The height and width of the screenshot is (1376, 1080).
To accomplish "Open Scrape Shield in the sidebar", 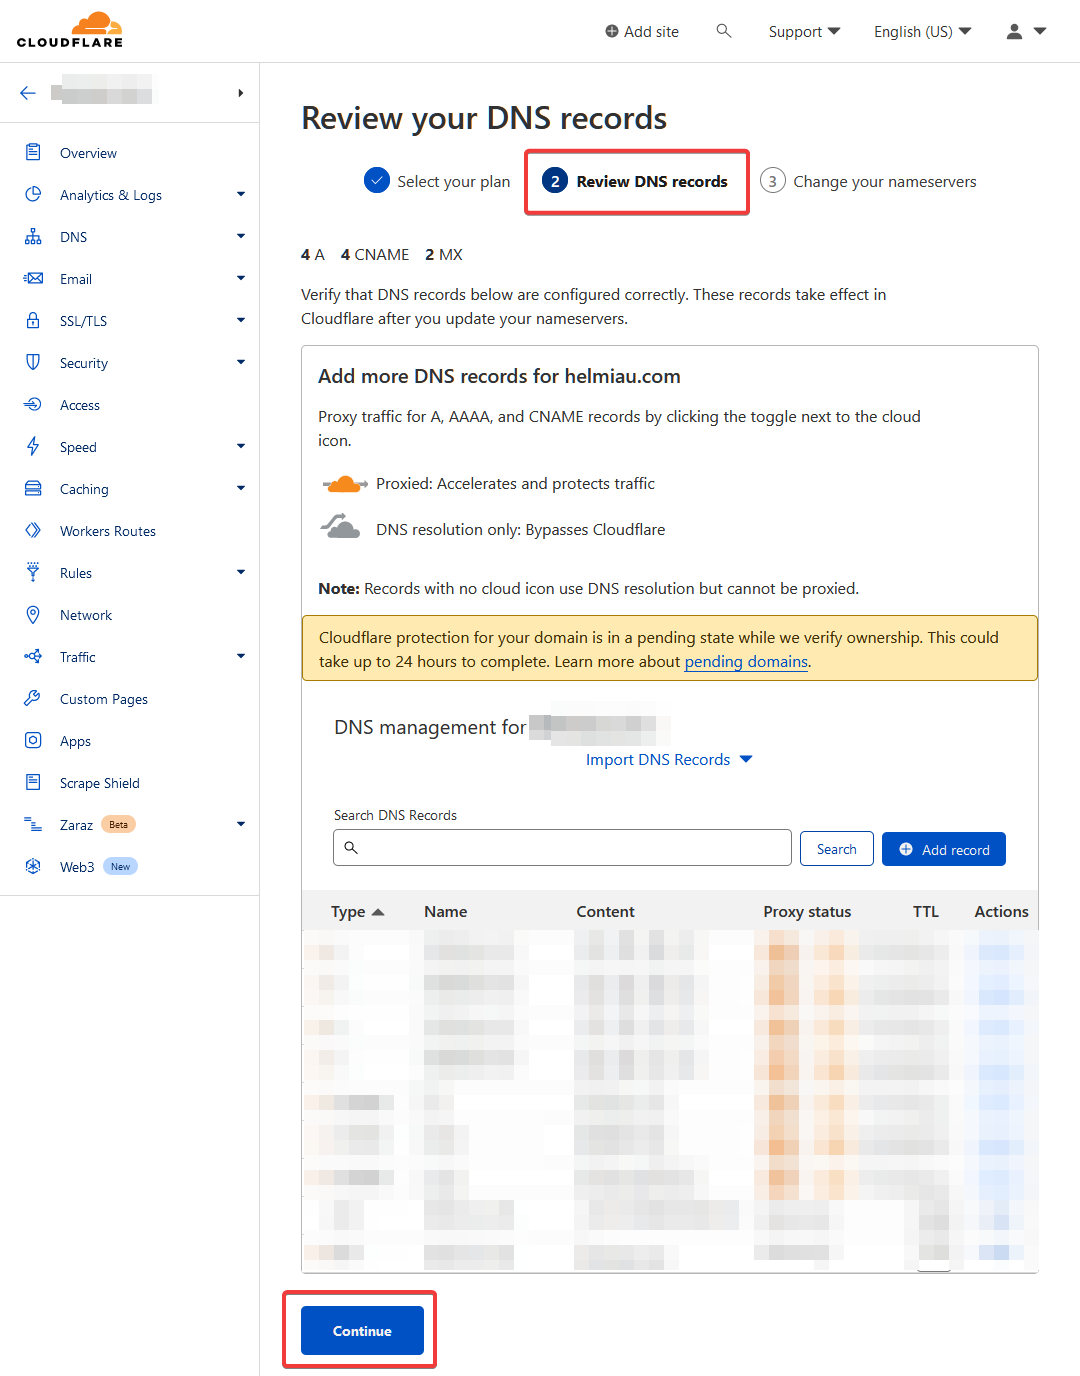I will tap(100, 783).
